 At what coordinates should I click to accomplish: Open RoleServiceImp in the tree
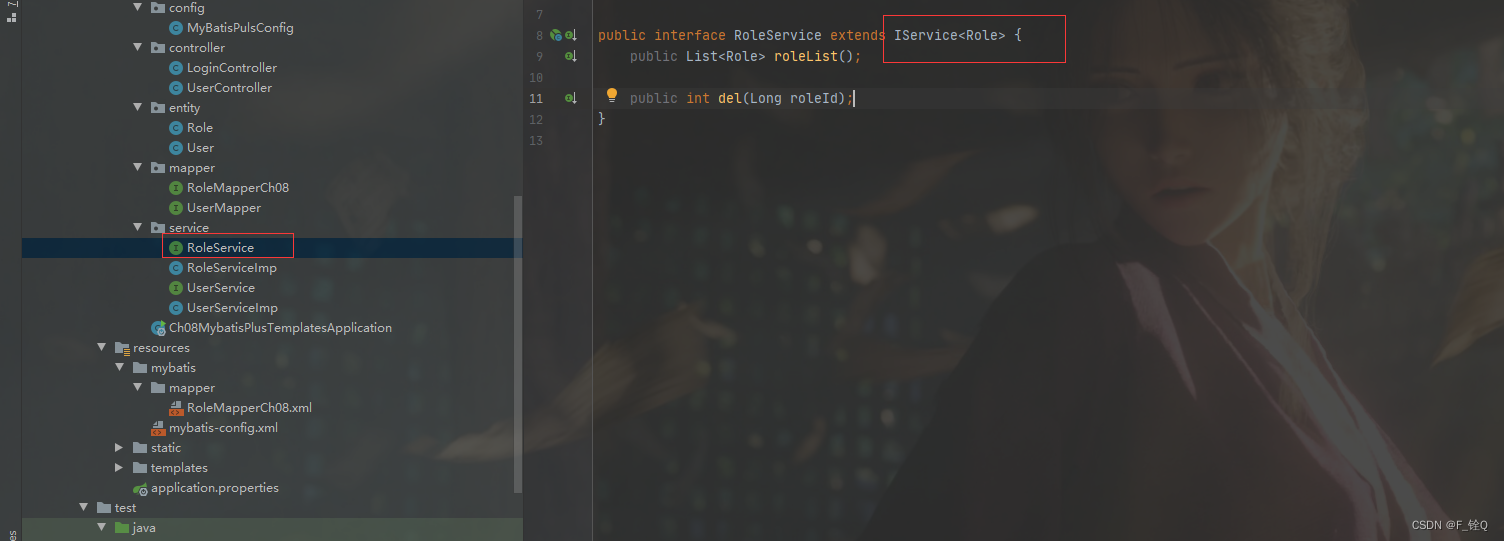(231, 268)
